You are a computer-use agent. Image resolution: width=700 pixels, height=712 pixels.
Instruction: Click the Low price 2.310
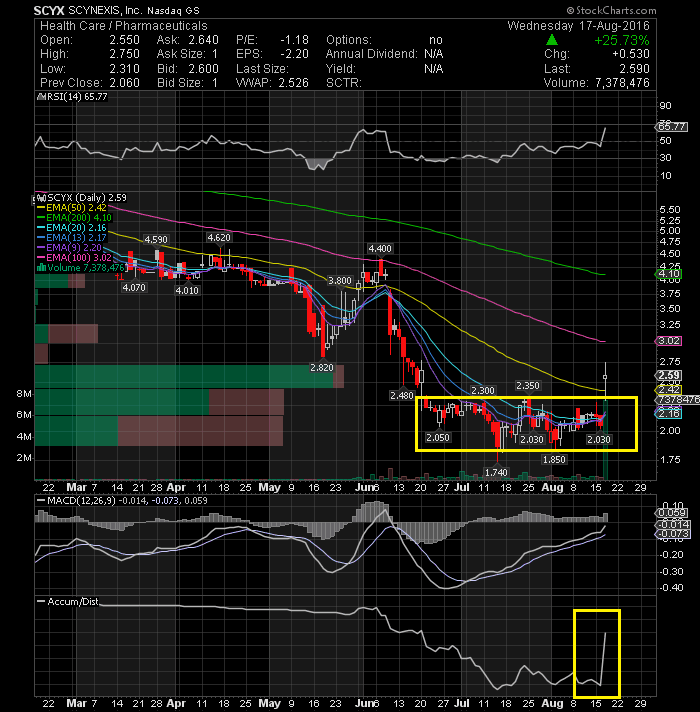click(124, 69)
